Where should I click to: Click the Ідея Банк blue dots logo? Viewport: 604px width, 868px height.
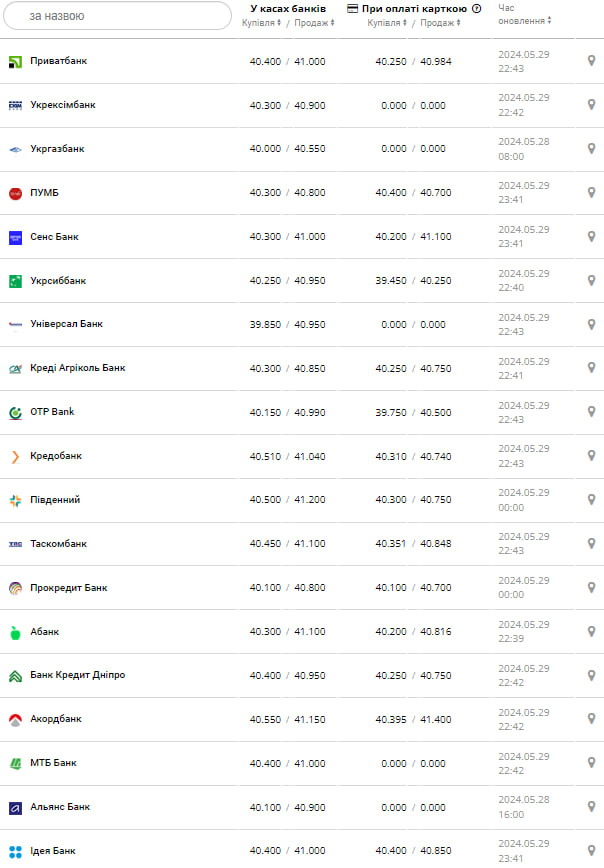(15, 851)
